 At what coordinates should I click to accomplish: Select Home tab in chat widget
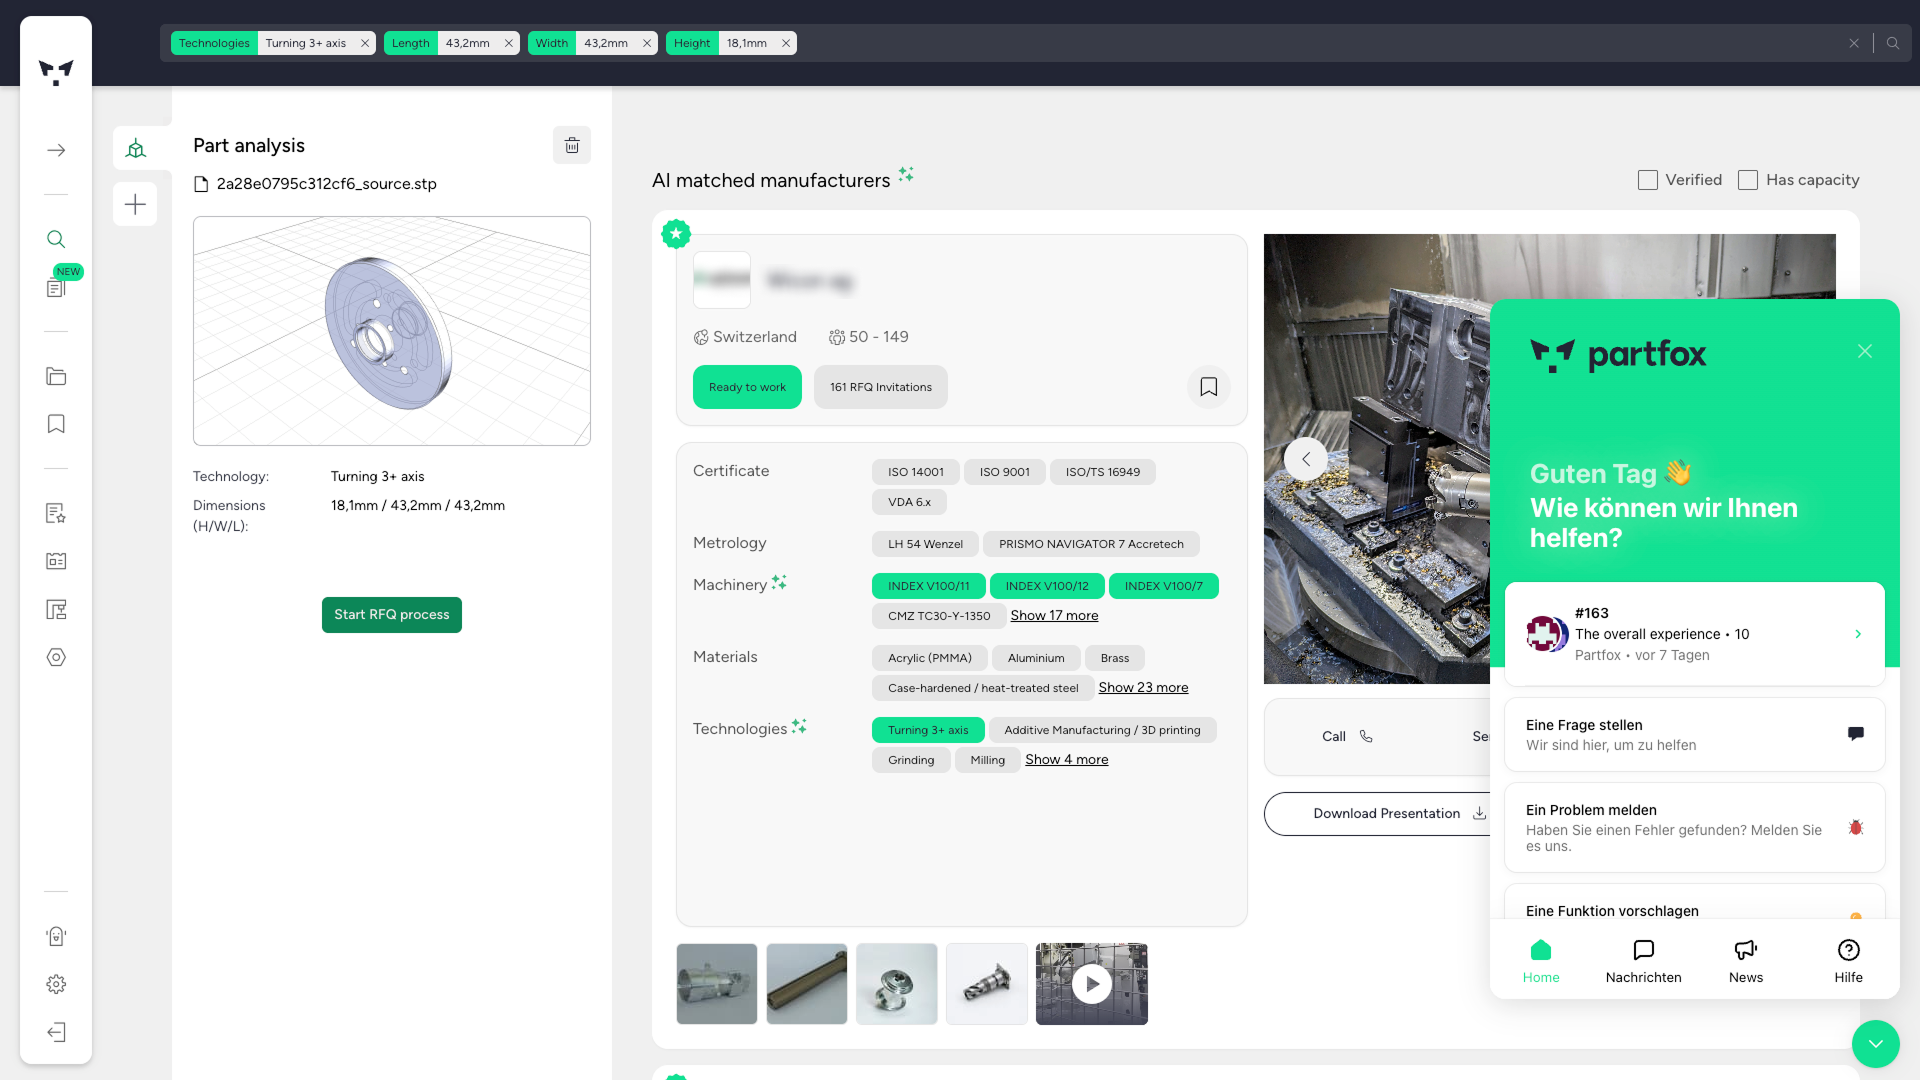tap(1541, 961)
